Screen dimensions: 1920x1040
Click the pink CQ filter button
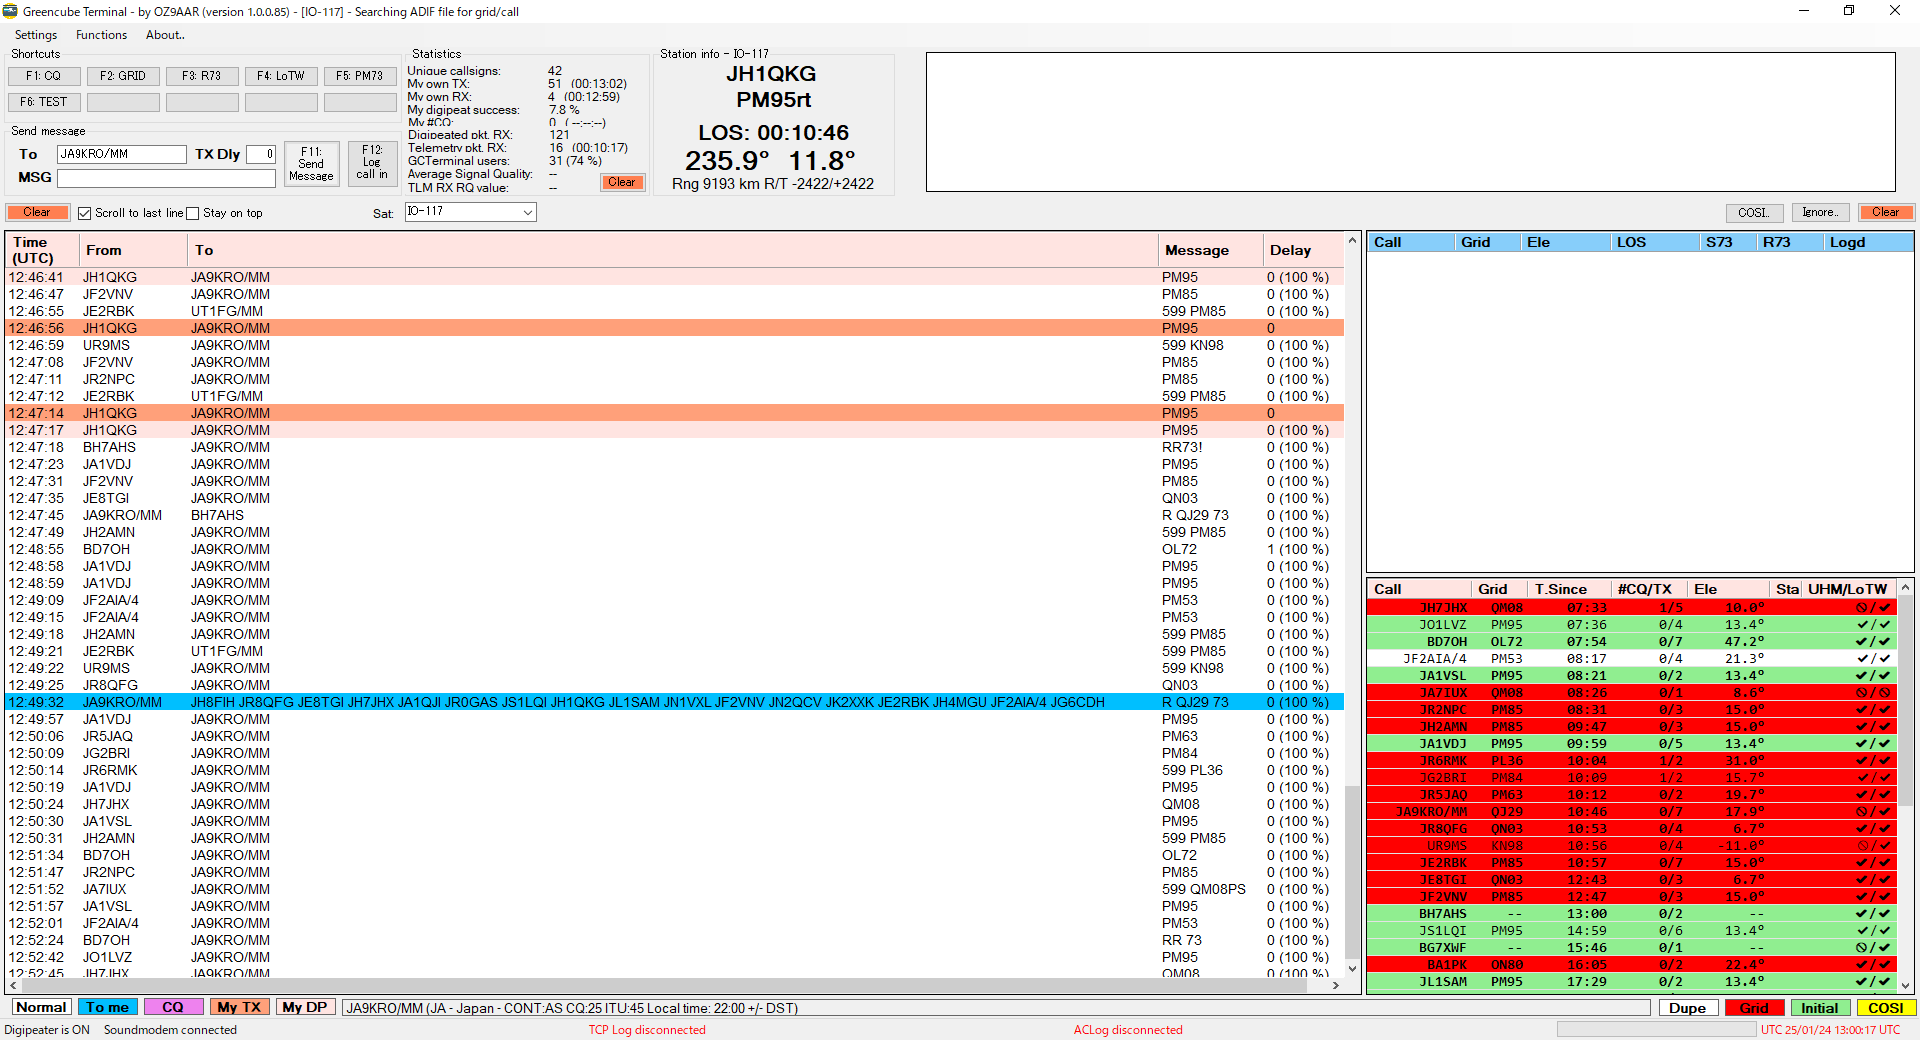coord(173,1007)
